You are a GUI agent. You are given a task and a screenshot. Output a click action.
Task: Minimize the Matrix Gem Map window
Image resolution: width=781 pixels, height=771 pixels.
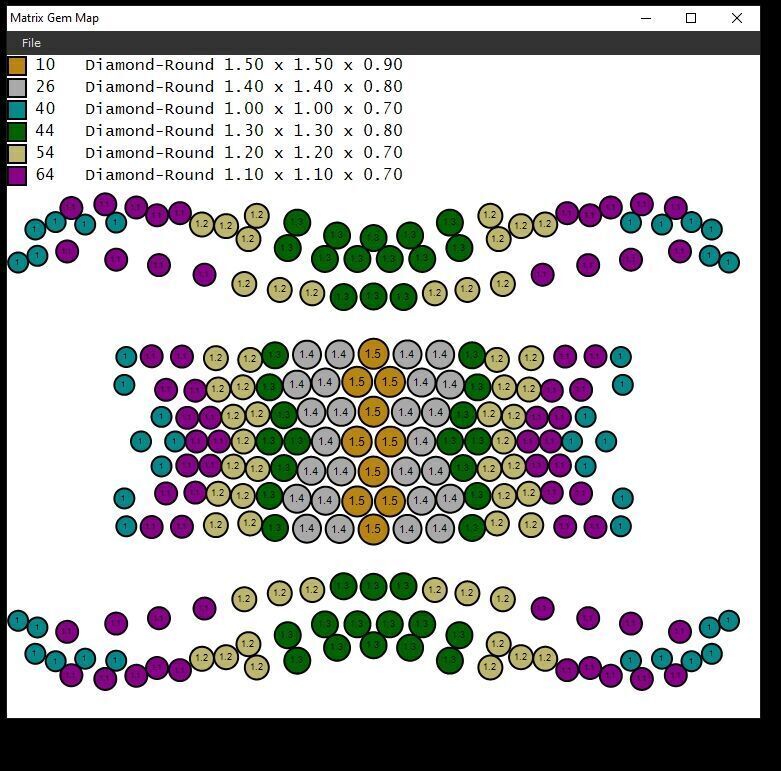point(646,18)
